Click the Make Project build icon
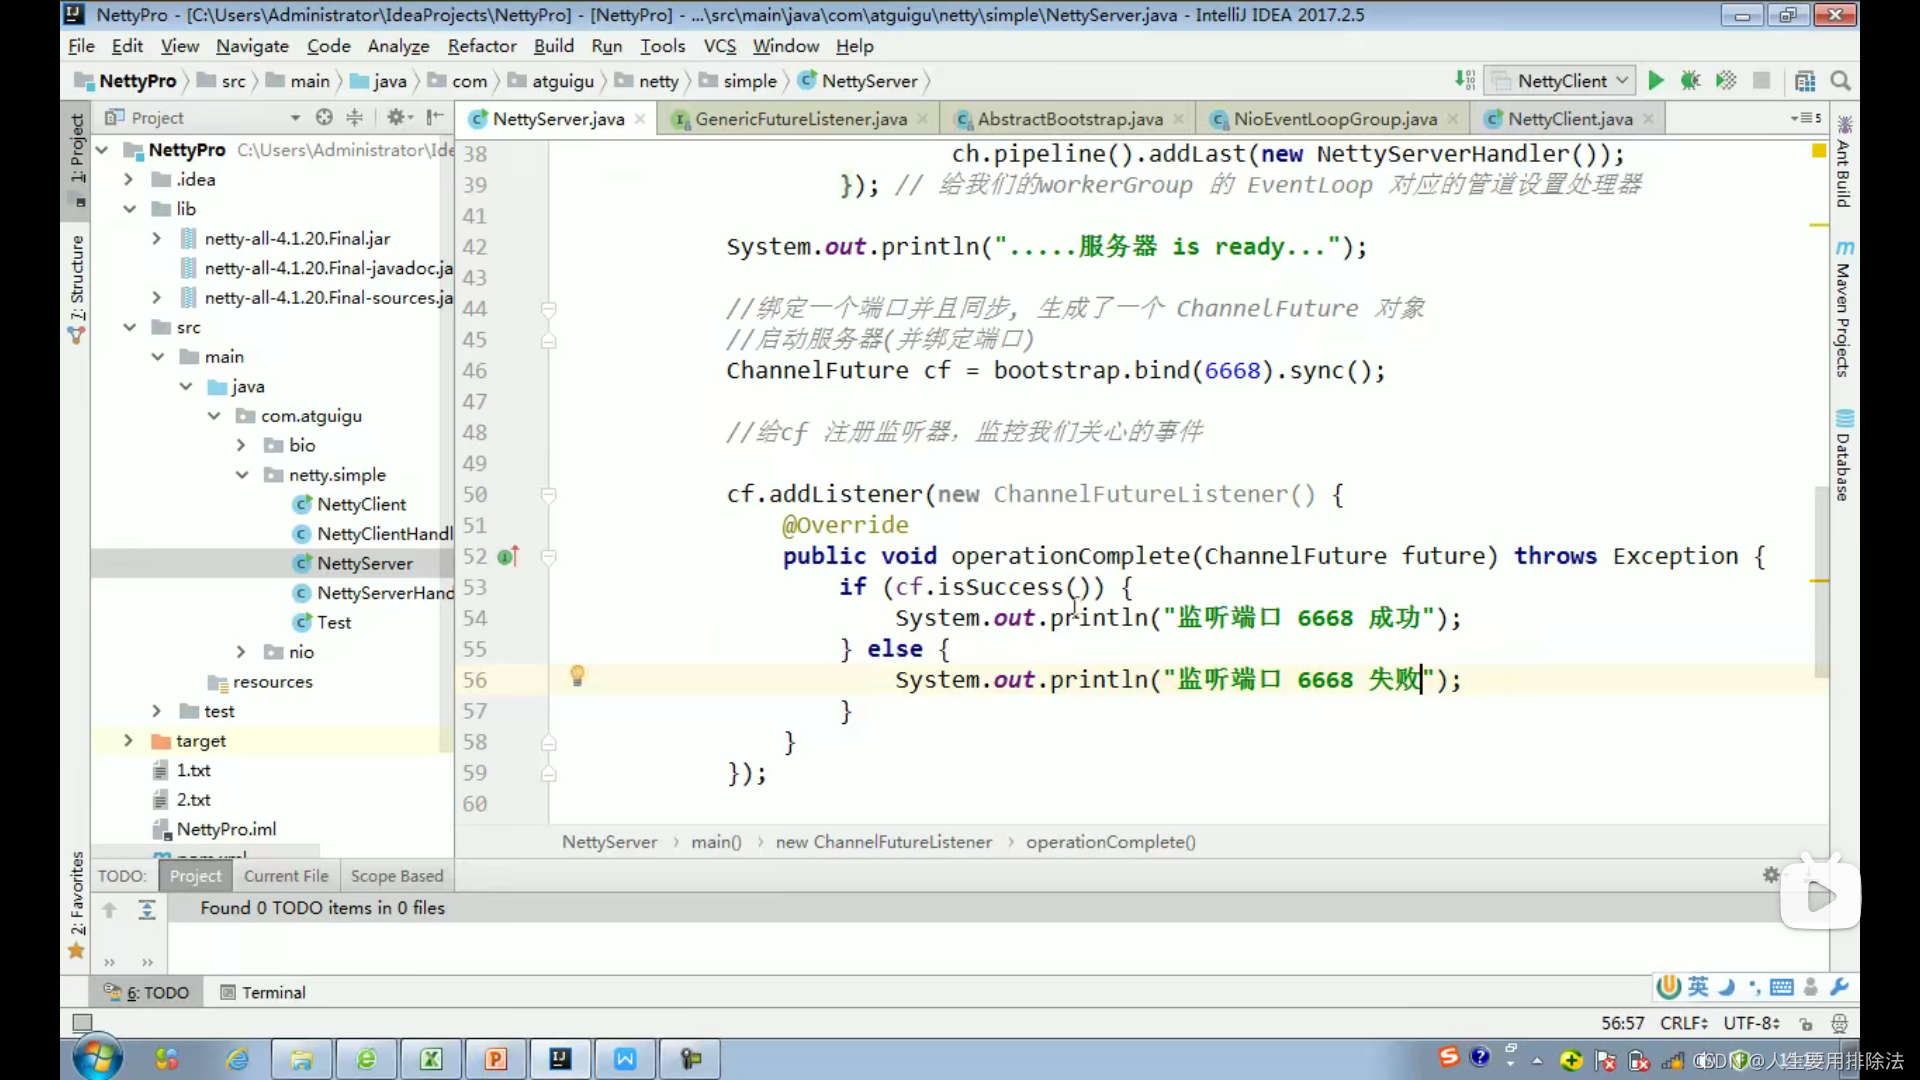 pos(1465,81)
